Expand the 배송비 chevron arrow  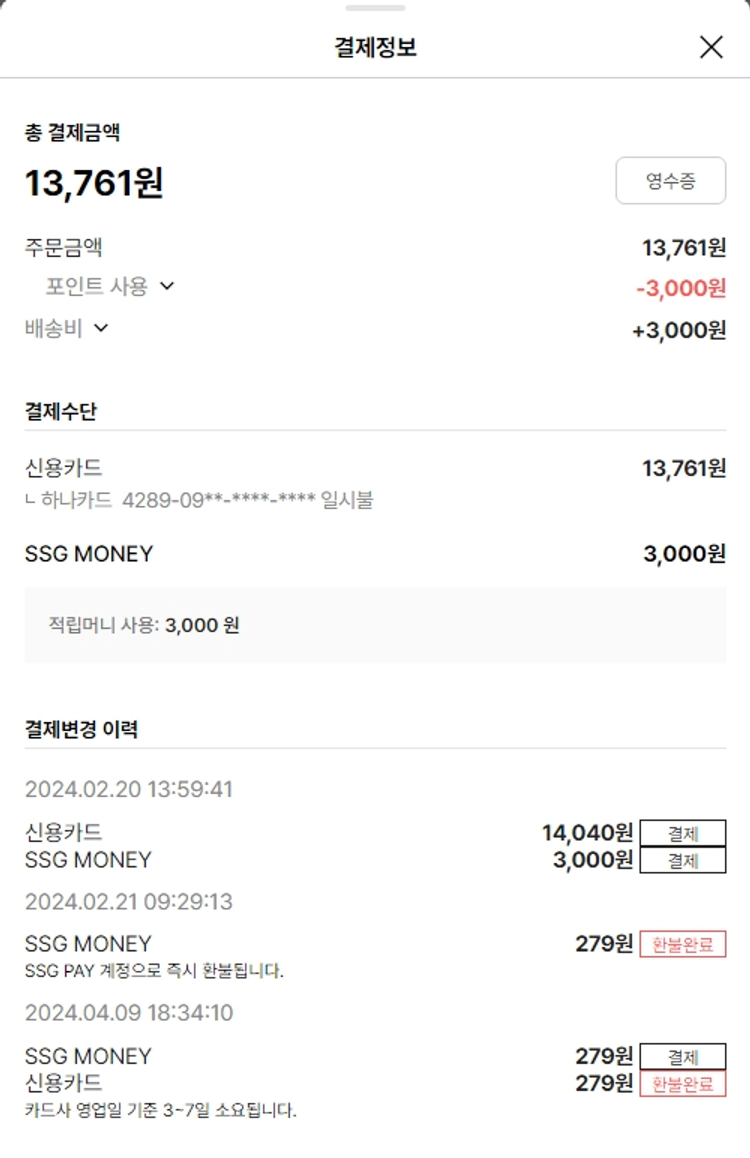[x=100, y=328]
